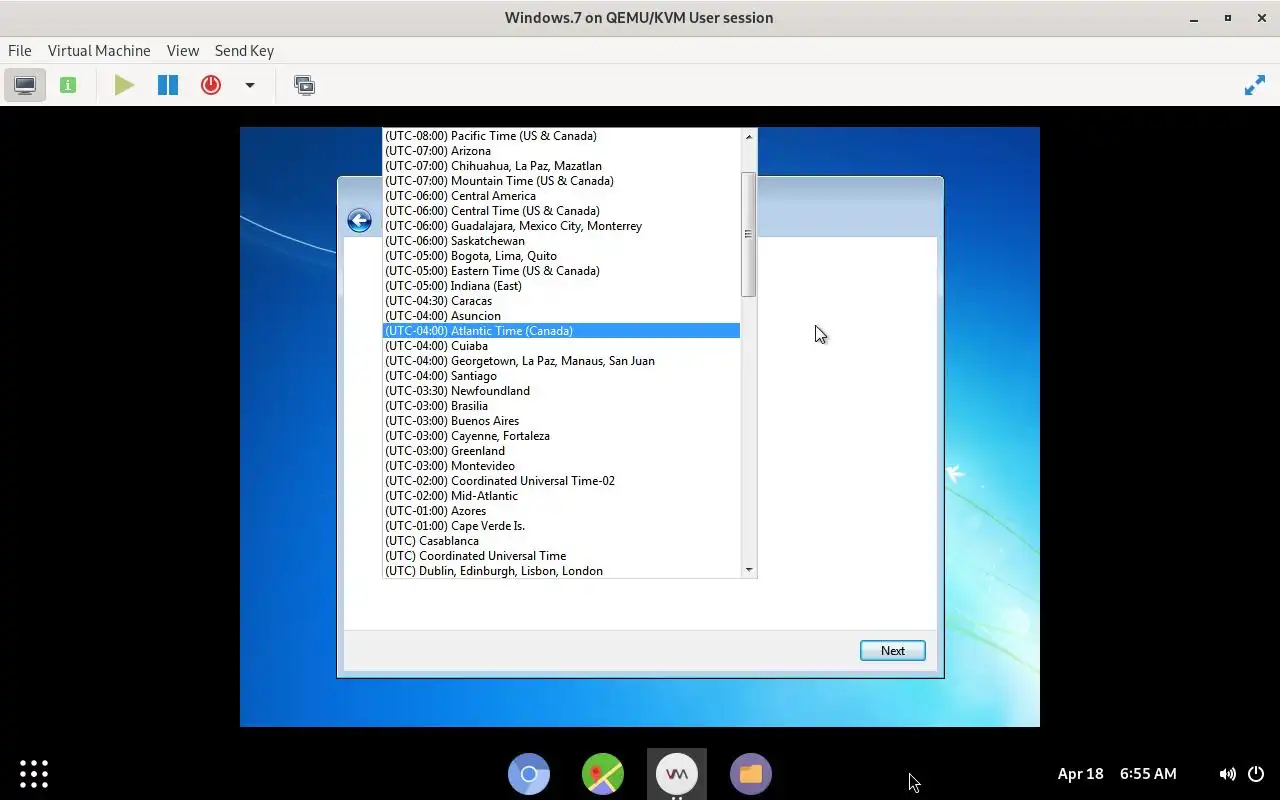Select Guadalajara, Mexico City, Monterrey
The width and height of the screenshot is (1280, 800).
(561, 225)
